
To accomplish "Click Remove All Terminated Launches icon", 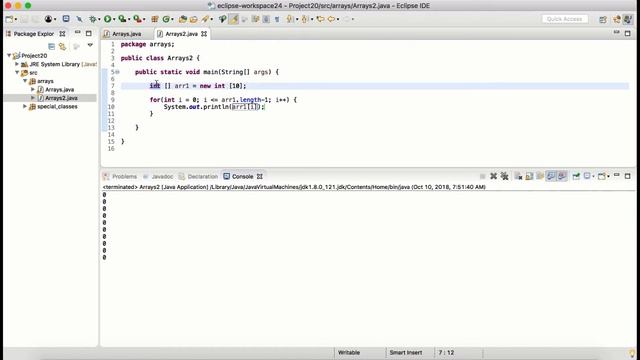I will pos(504,176).
